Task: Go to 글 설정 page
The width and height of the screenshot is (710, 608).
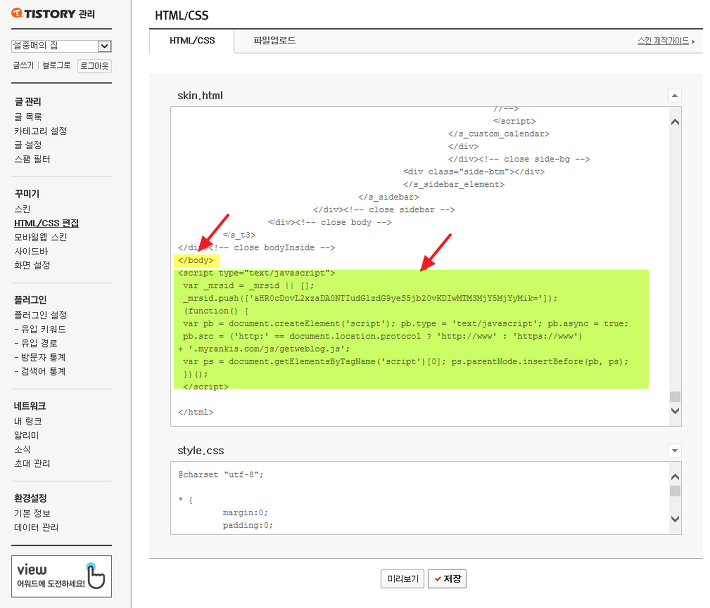Action: [28, 145]
